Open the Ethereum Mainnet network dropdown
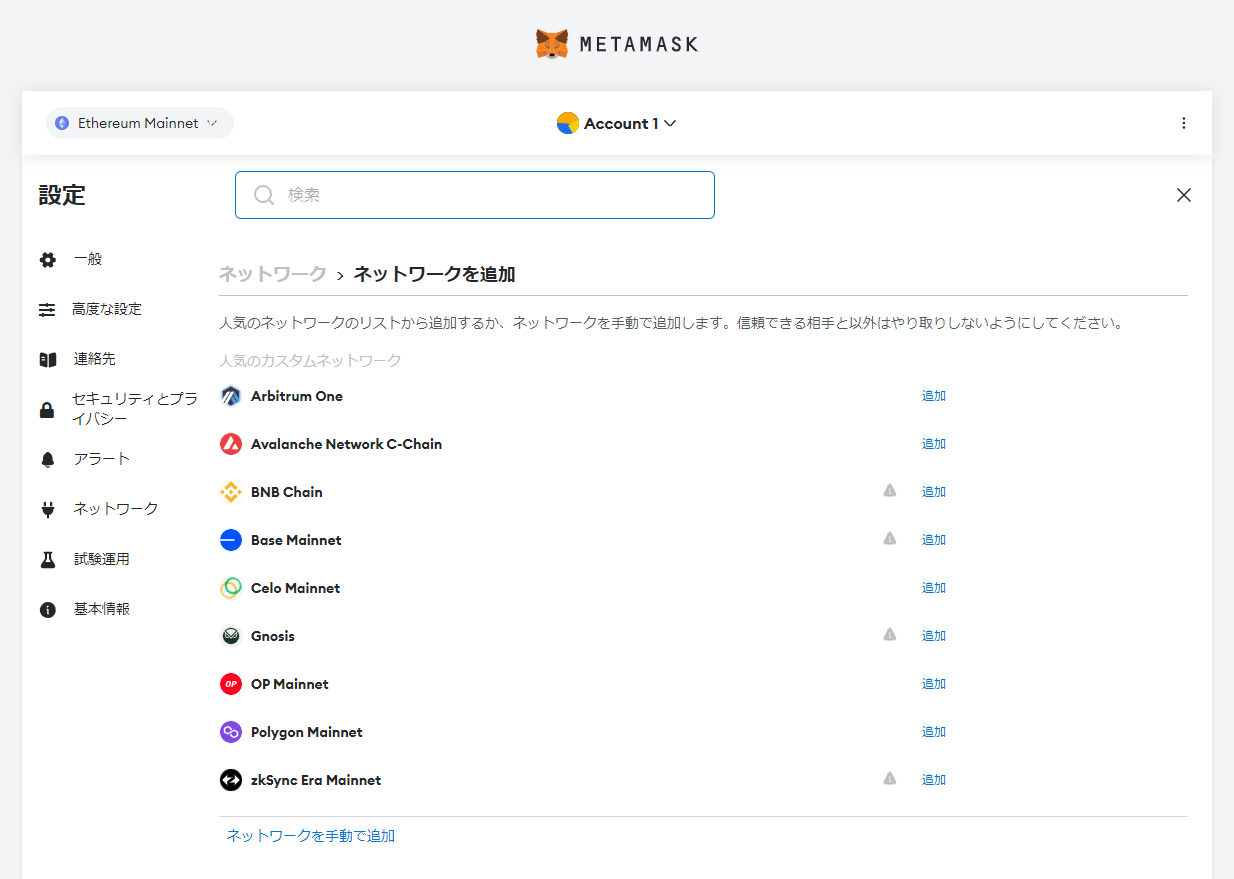Viewport: 1234px width, 879px height. pos(140,123)
